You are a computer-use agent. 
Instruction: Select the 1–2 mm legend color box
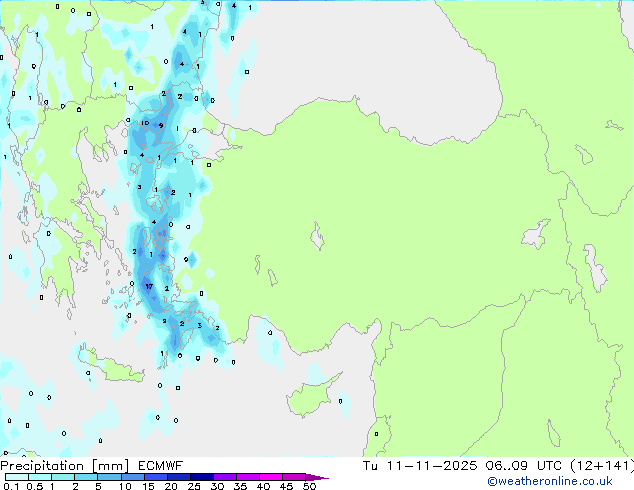pyautogui.click(x=63, y=477)
